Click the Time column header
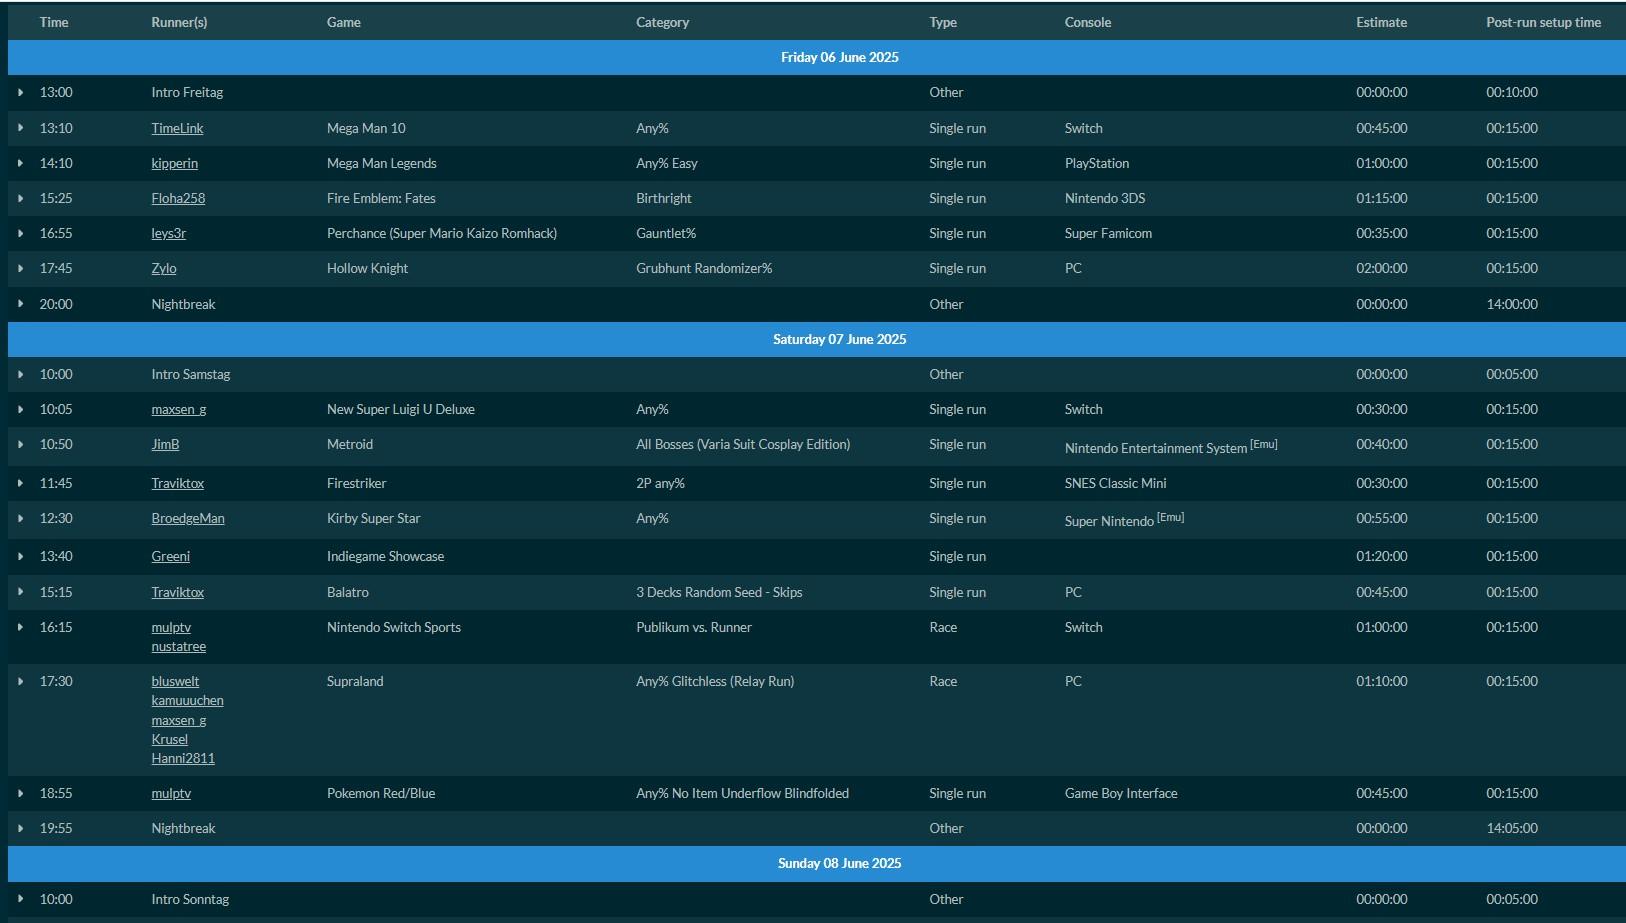 (54, 22)
